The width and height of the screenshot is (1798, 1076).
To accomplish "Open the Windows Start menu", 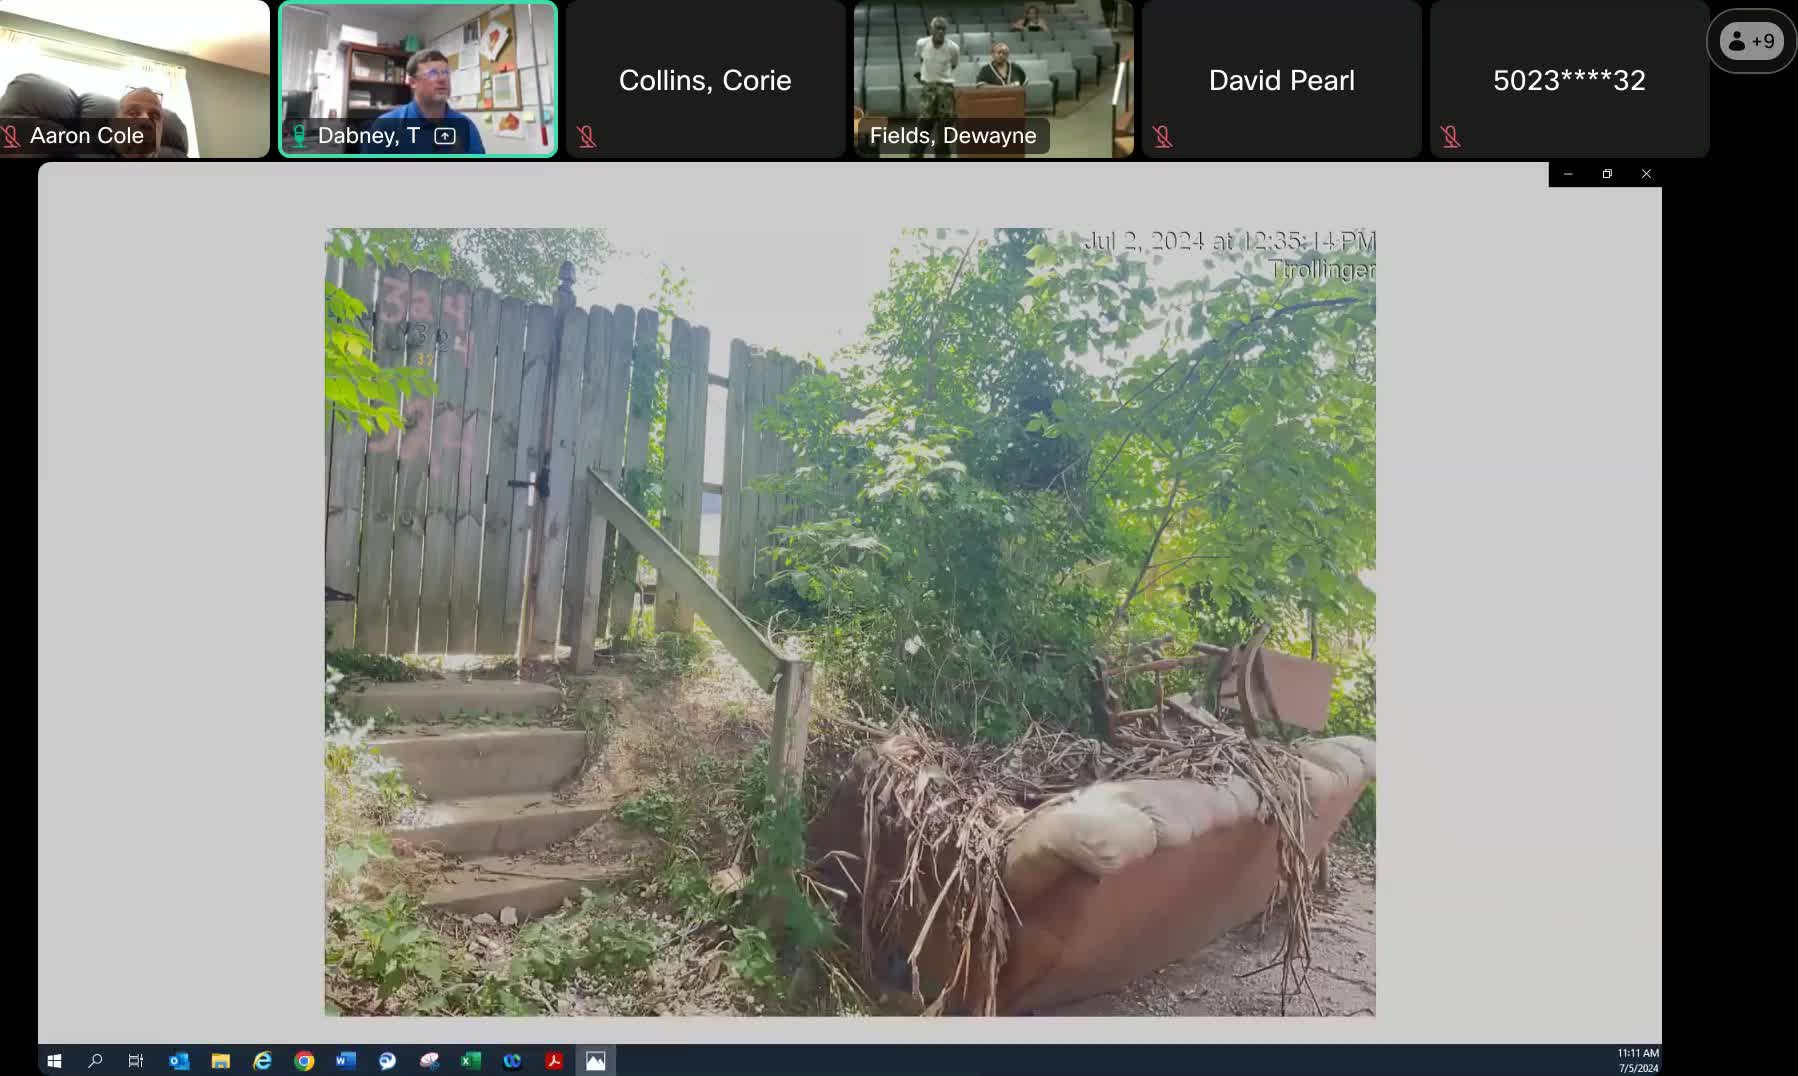I will tap(54, 1061).
